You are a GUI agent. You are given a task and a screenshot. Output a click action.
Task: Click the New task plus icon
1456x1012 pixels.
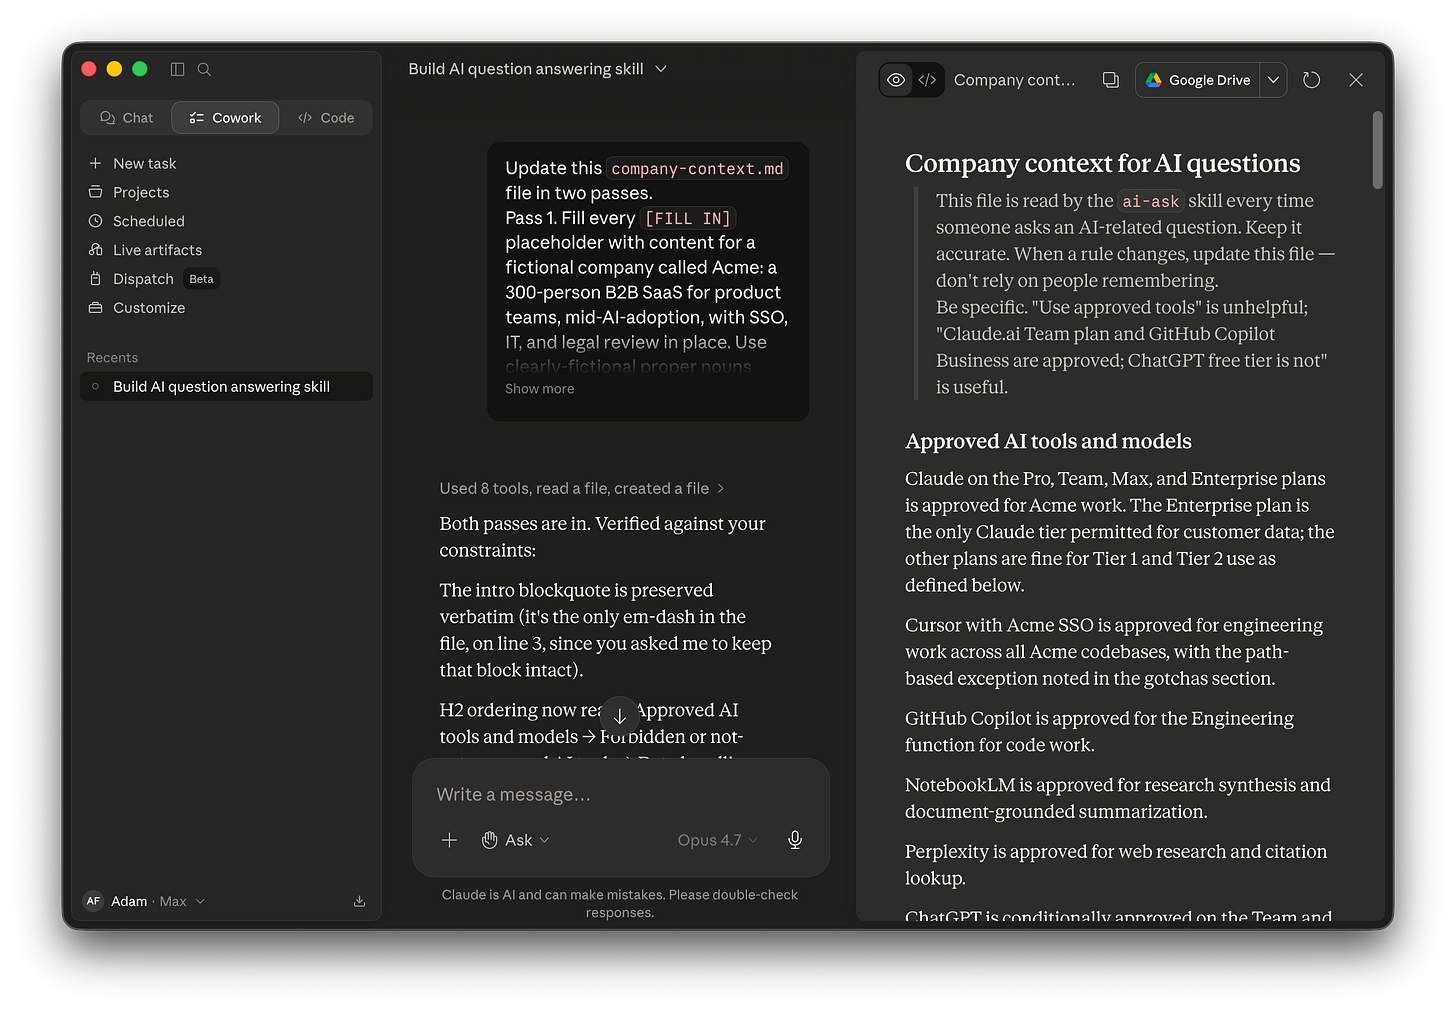[96, 163]
